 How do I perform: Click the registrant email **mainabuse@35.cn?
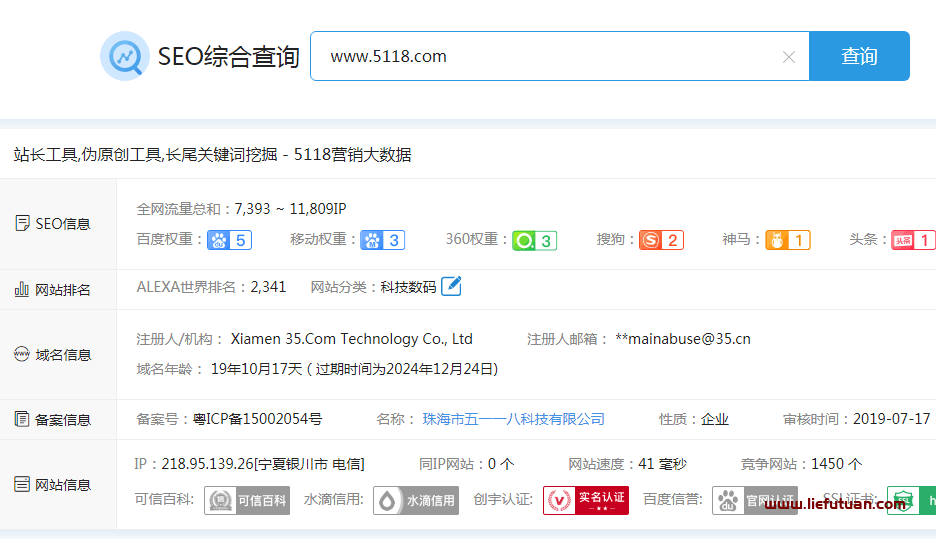pyautogui.click(x=683, y=339)
